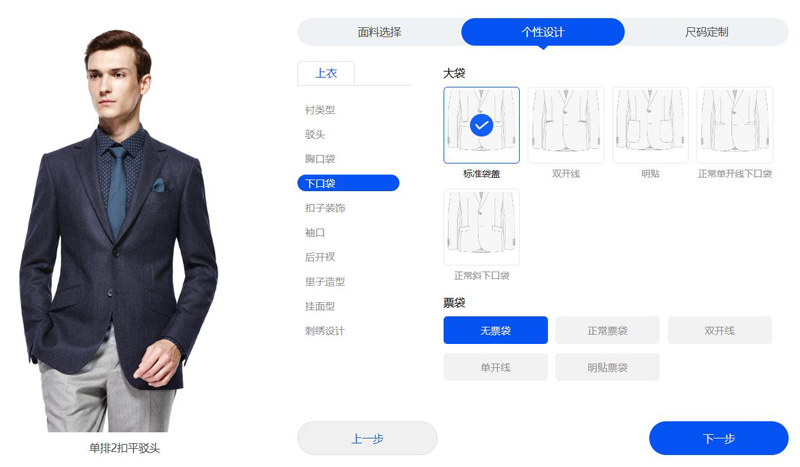
Task: Select the 标准袋盖 pocket style thumbnail
Action: pos(481,125)
